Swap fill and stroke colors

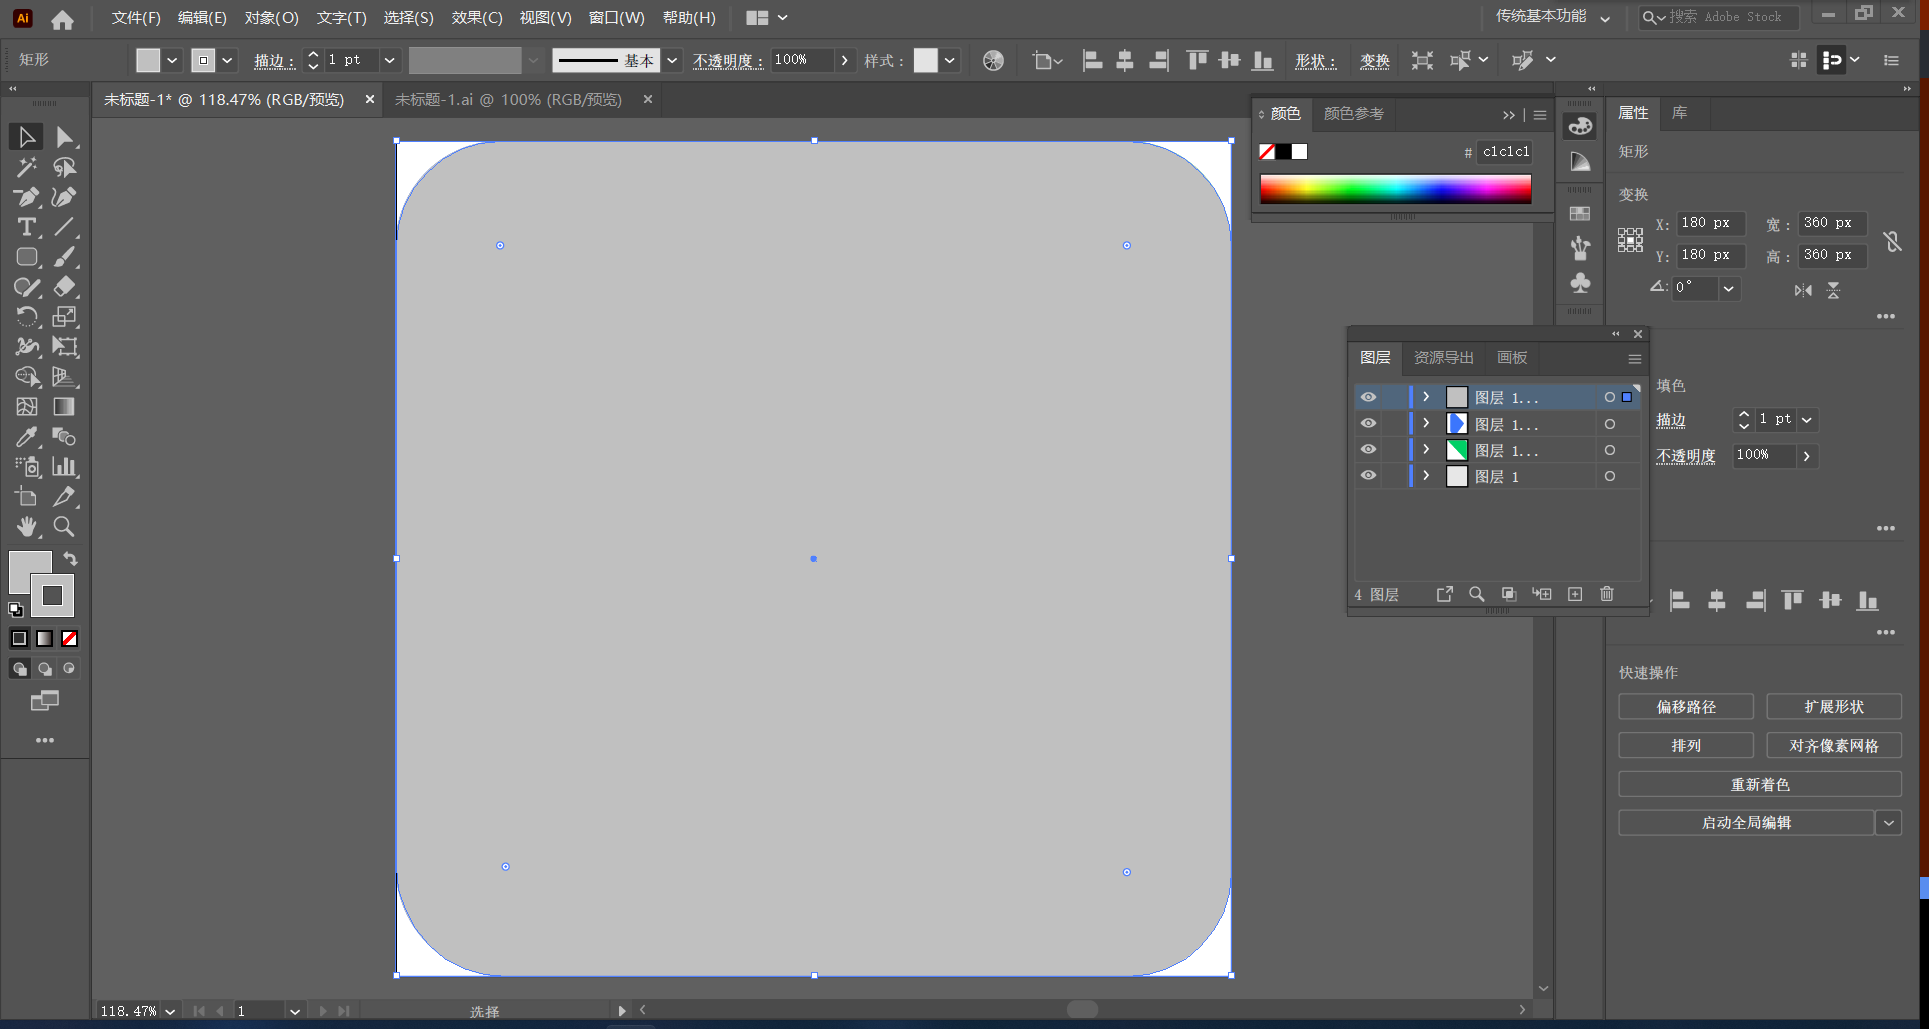70,558
